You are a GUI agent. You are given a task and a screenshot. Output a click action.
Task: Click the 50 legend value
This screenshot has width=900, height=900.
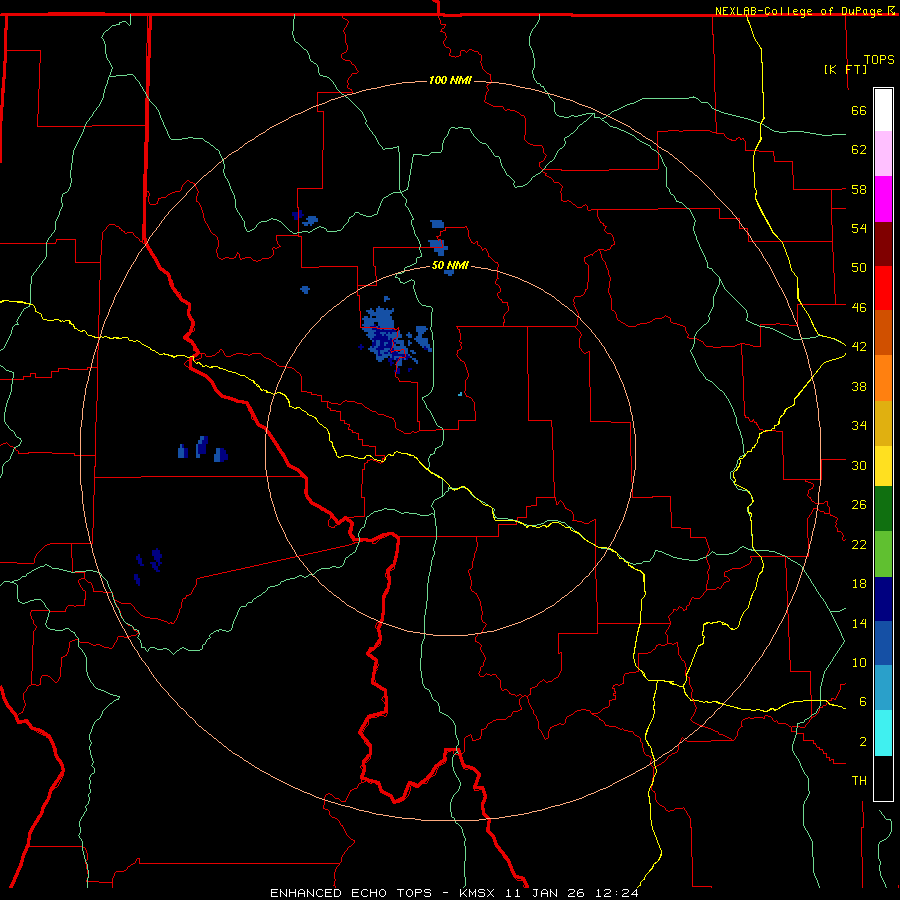coord(859,268)
